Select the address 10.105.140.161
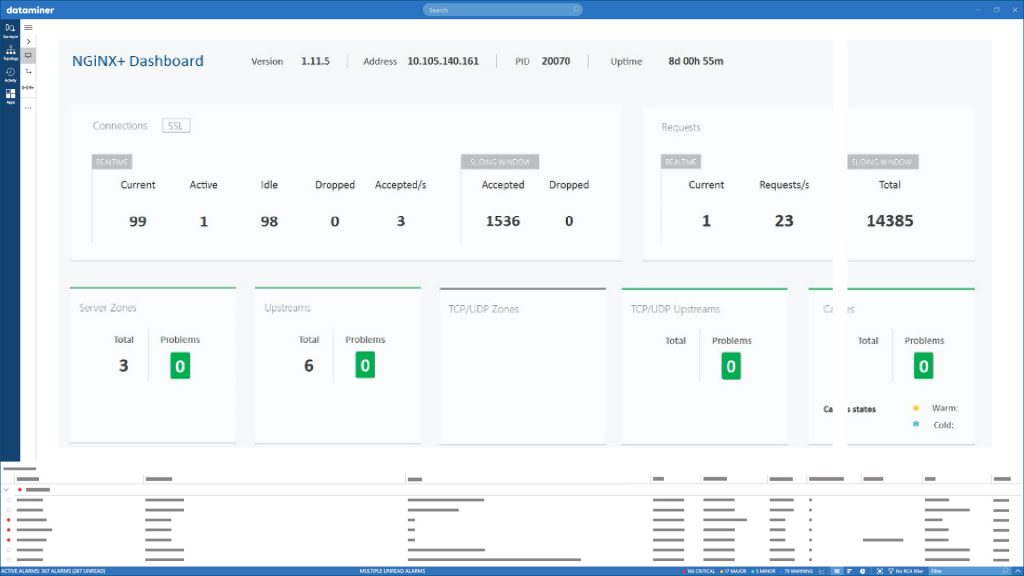Image resolution: width=1024 pixels, height=576 pixels. pyautogui.click(x=443, y=61)
